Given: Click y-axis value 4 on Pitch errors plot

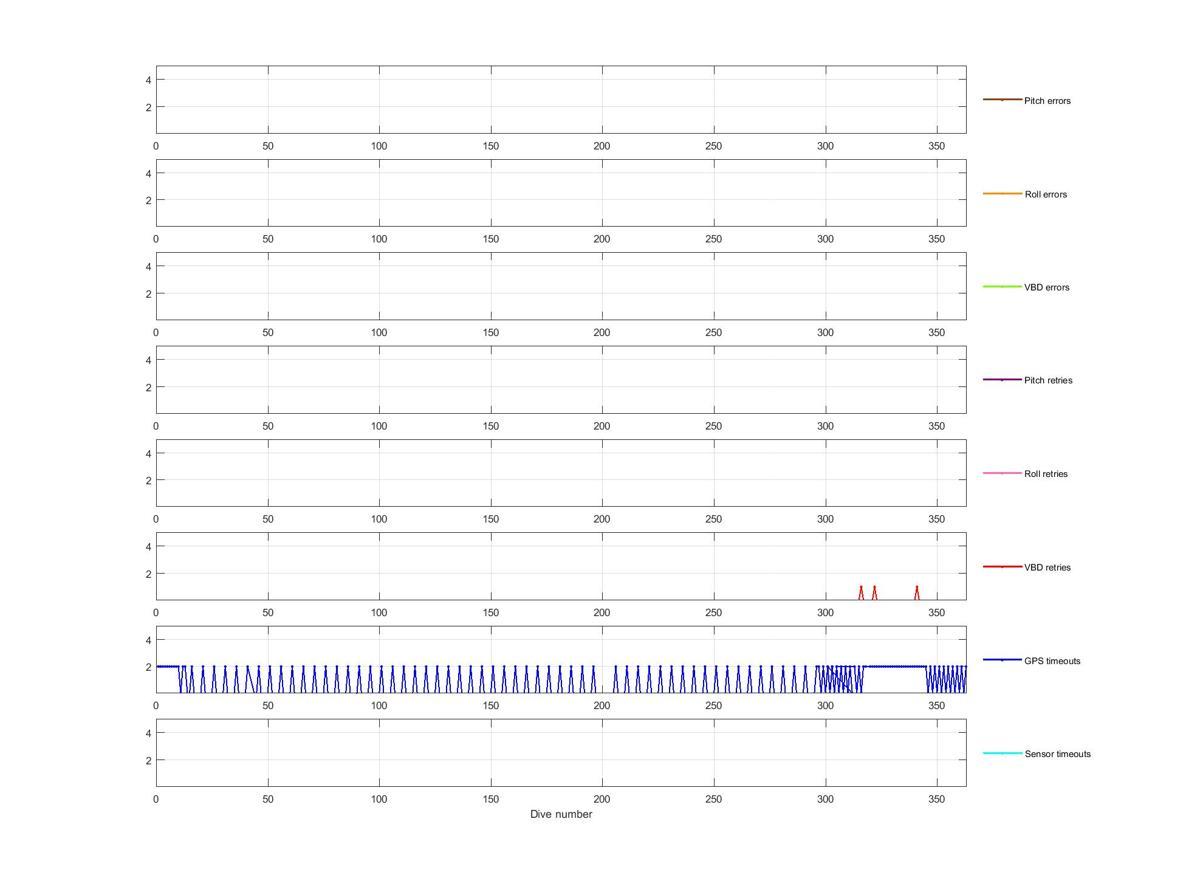Looking at the screenshot, I should [x=148, y=79].
